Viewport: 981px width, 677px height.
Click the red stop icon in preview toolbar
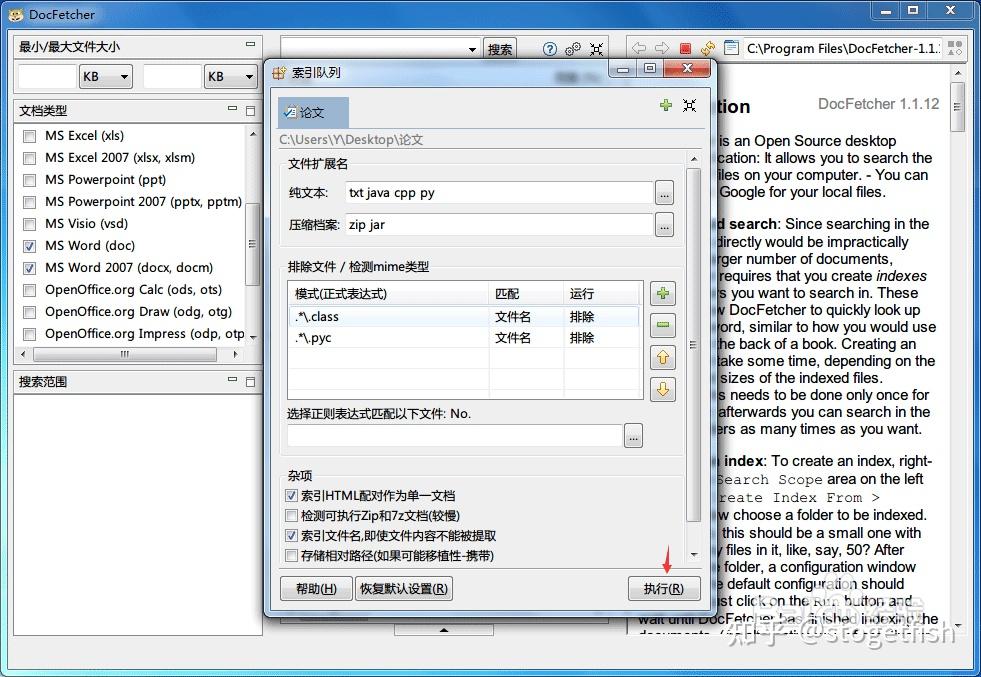pos(685,48)
